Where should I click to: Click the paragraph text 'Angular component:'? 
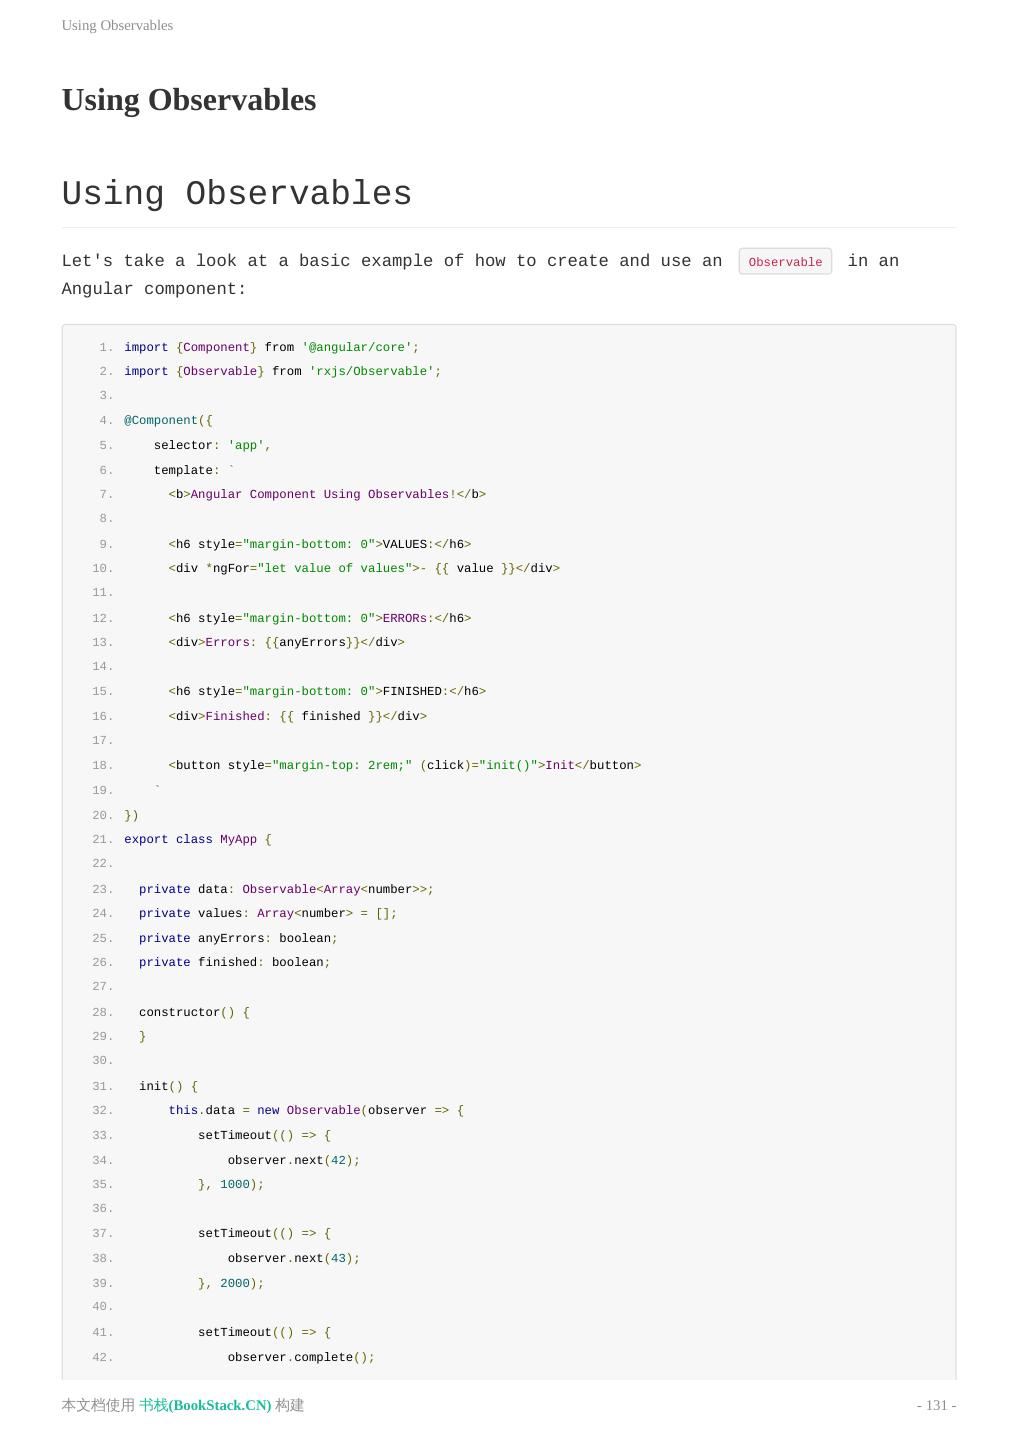click(154, 289)
